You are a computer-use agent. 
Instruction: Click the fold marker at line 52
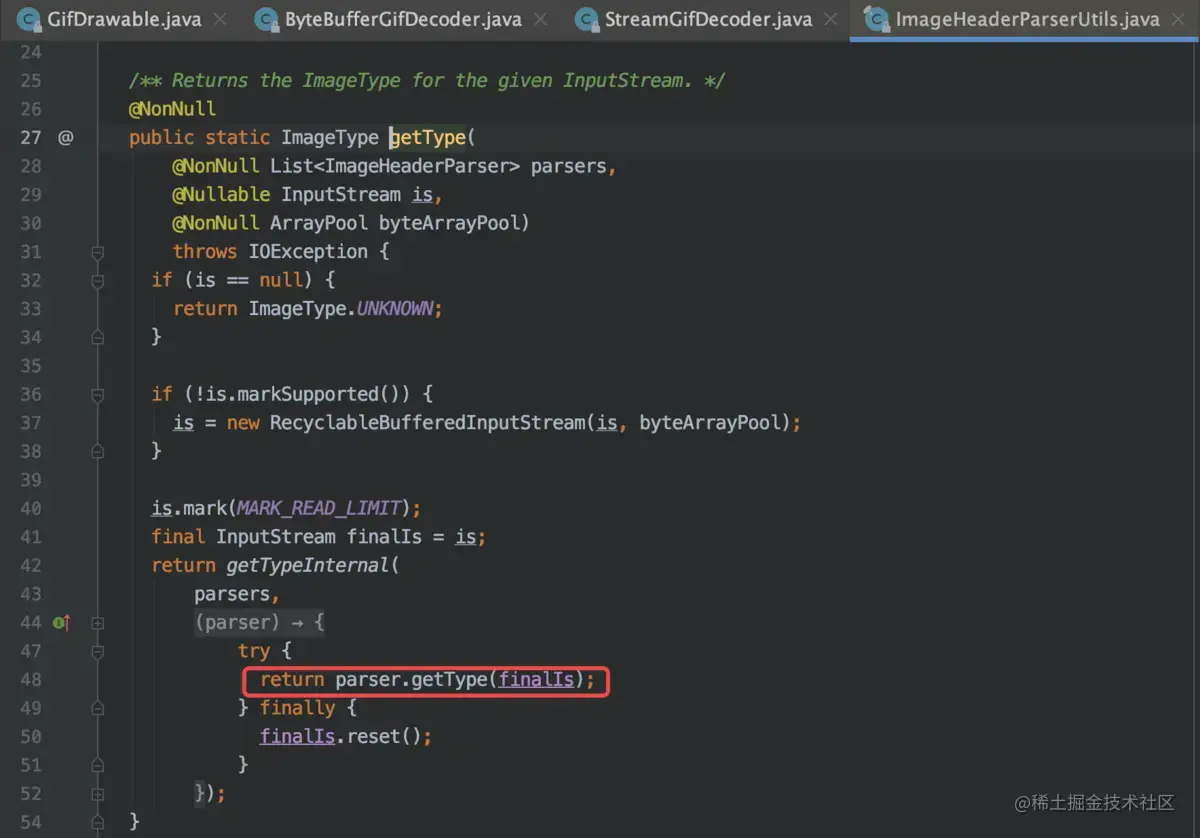(x=97, y=793)
